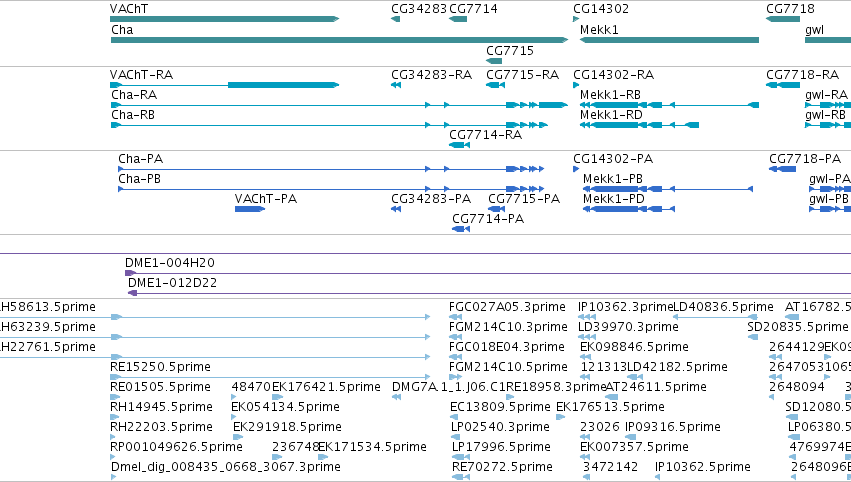Click the CG7715 gene label
The height and width of the screenshot is (482, 851).
click(x=510, y=50)
